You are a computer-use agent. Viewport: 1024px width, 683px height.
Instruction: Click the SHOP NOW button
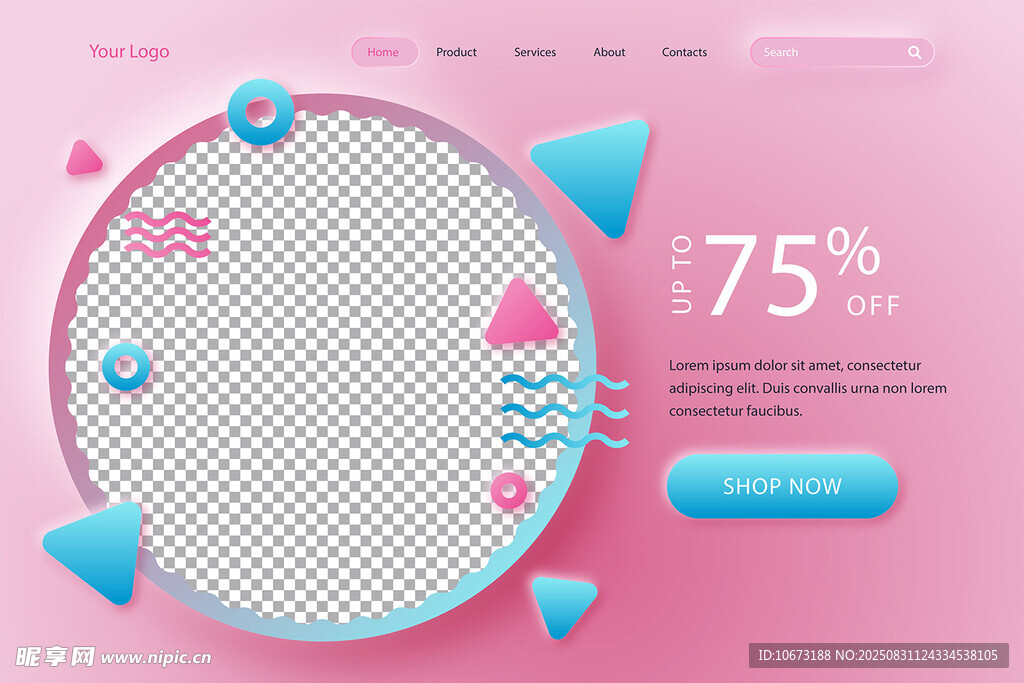click(782, 486)
